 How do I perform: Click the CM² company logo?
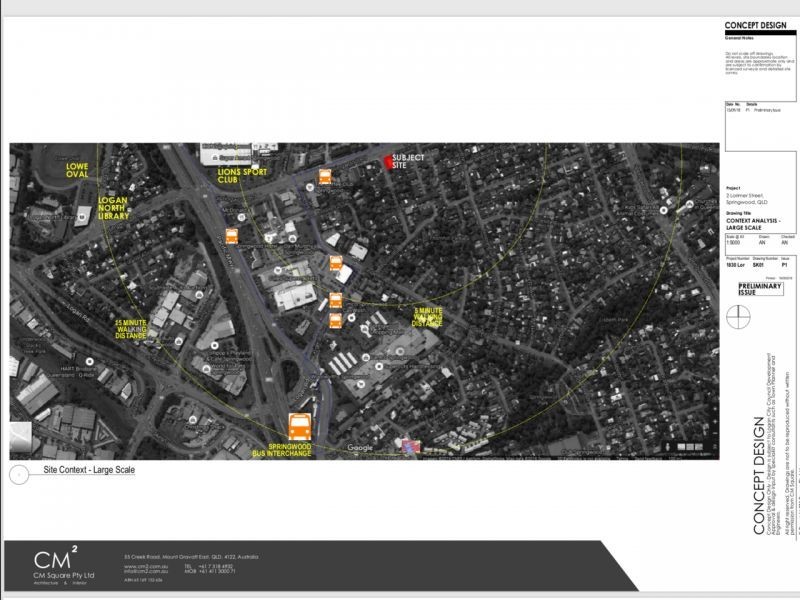56,559
